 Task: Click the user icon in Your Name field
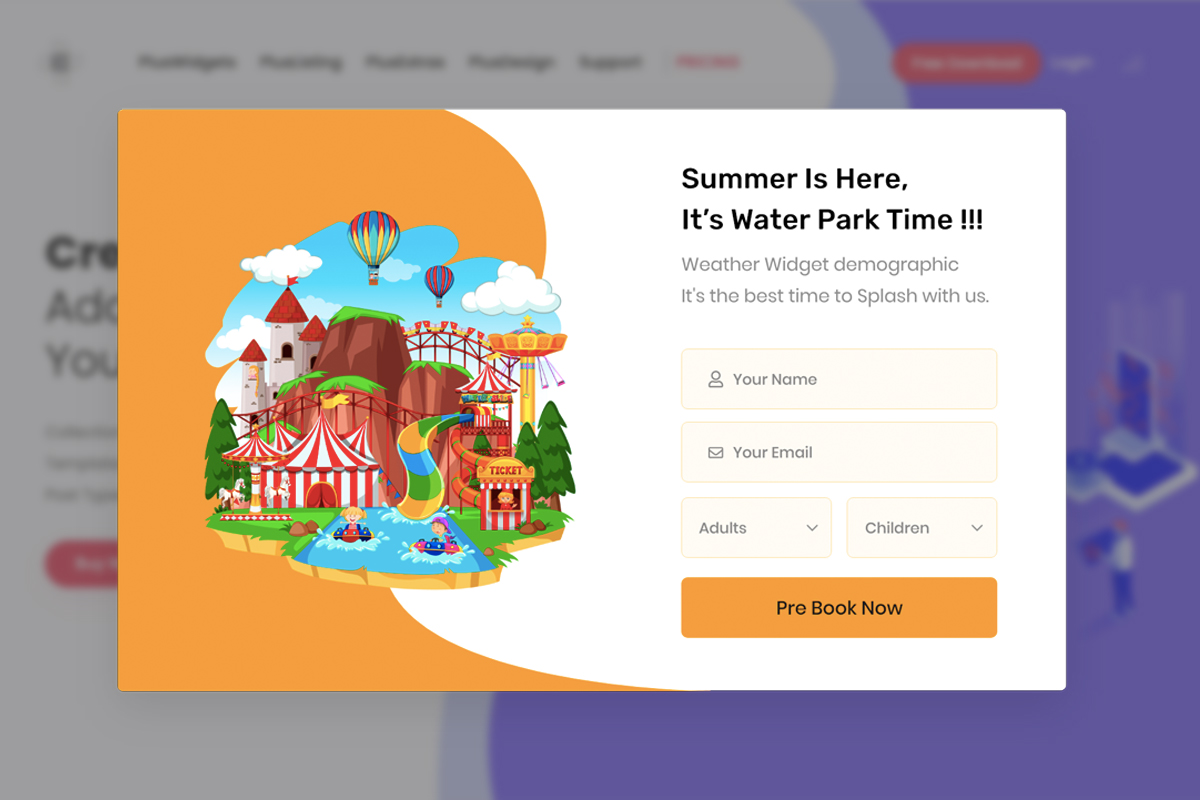(x=715, y=379)
